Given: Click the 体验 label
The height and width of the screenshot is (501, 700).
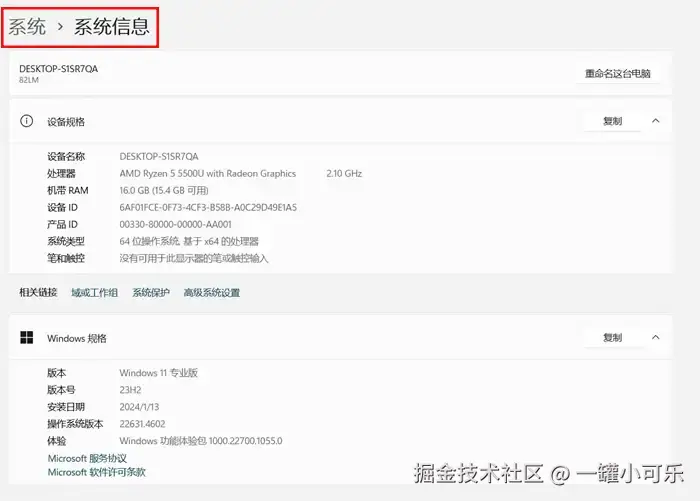Looking at the screenshot, I should coord(56,441).
